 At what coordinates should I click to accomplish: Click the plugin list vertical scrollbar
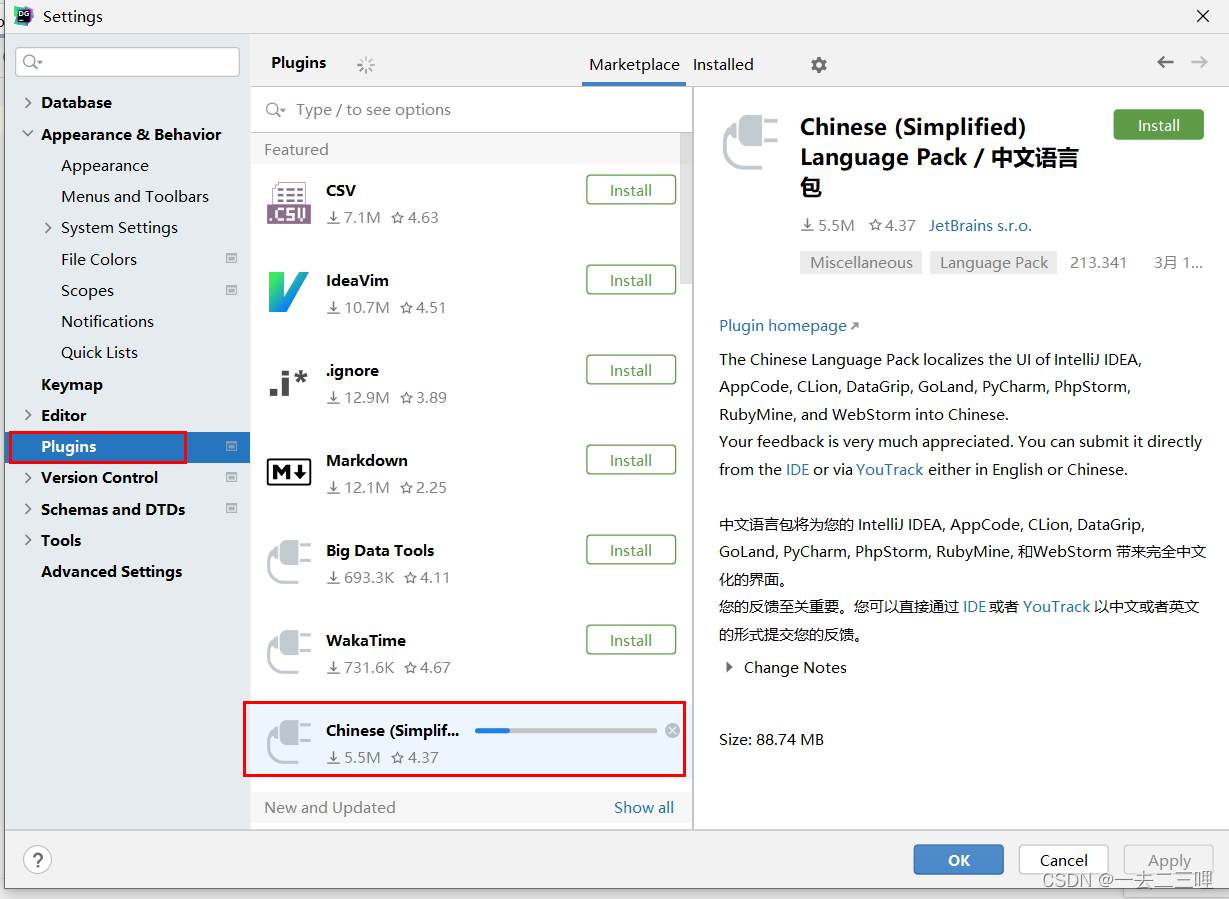click(685, 210)
